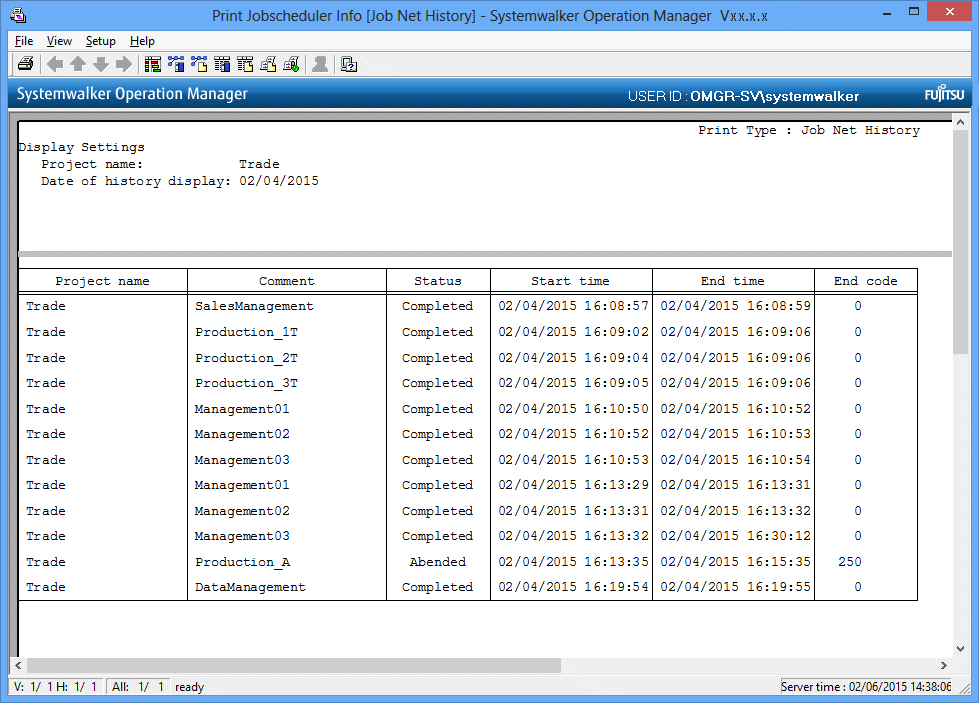Select the Abended Production_A row

pyautogui.click(x=438, y=562)
